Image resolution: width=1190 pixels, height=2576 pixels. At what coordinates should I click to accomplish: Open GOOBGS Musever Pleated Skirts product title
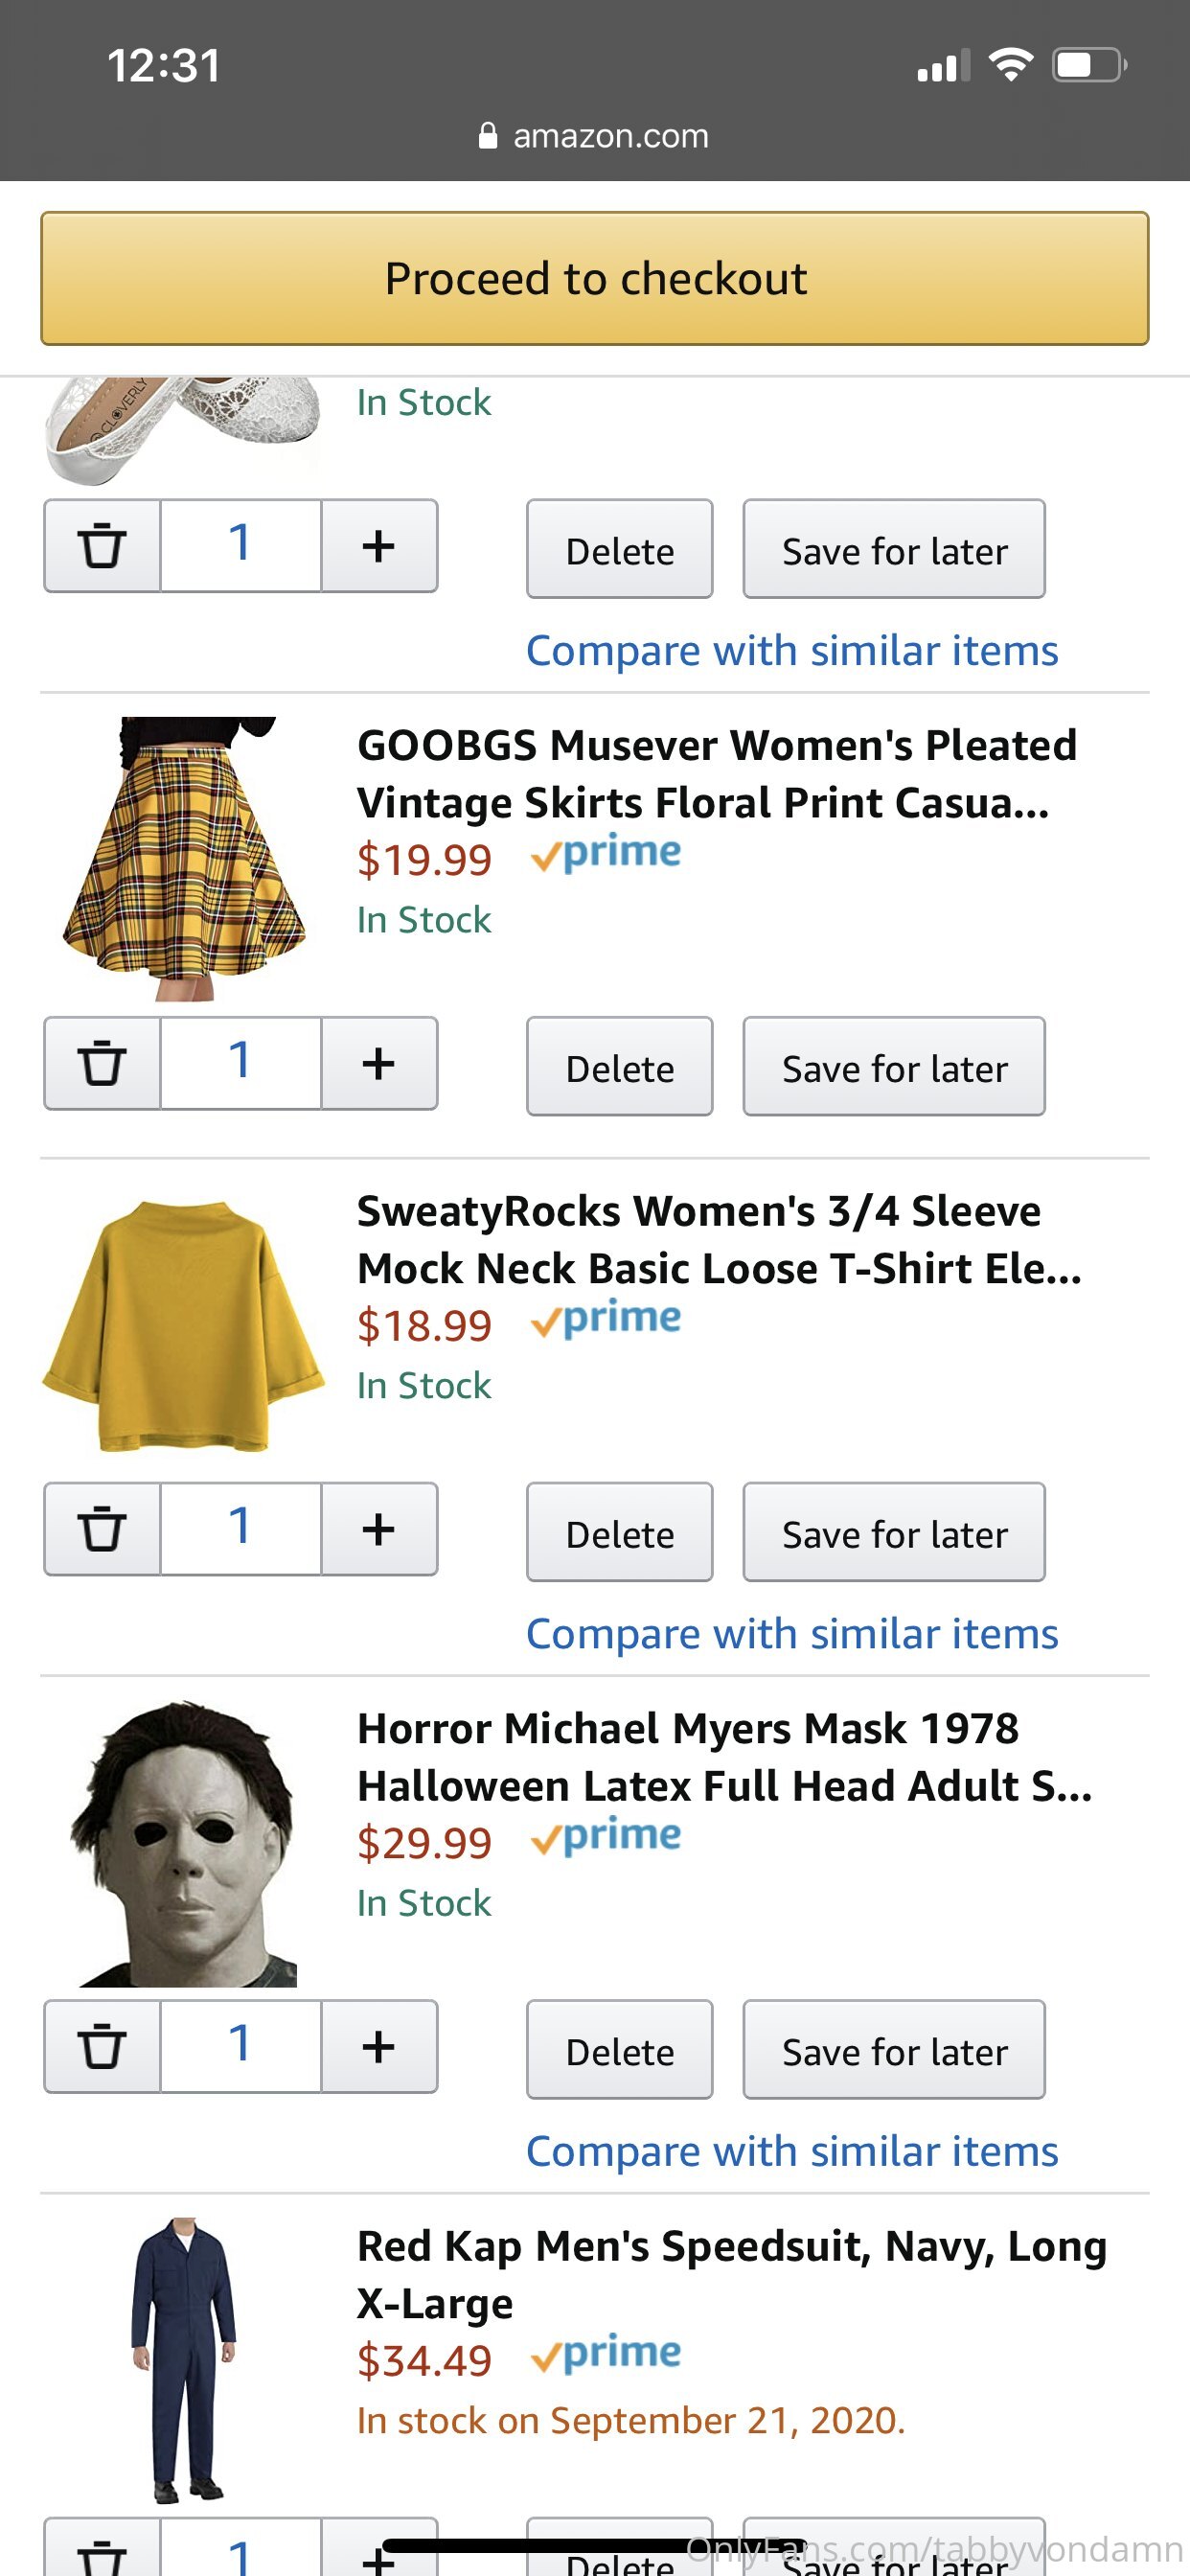[717, 774]
